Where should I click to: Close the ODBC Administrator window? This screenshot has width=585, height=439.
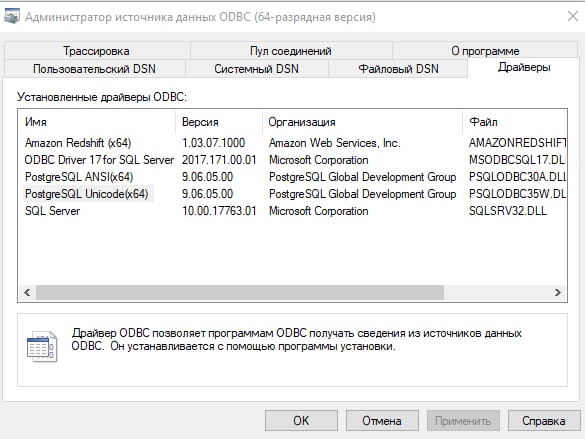pos(572,16)
